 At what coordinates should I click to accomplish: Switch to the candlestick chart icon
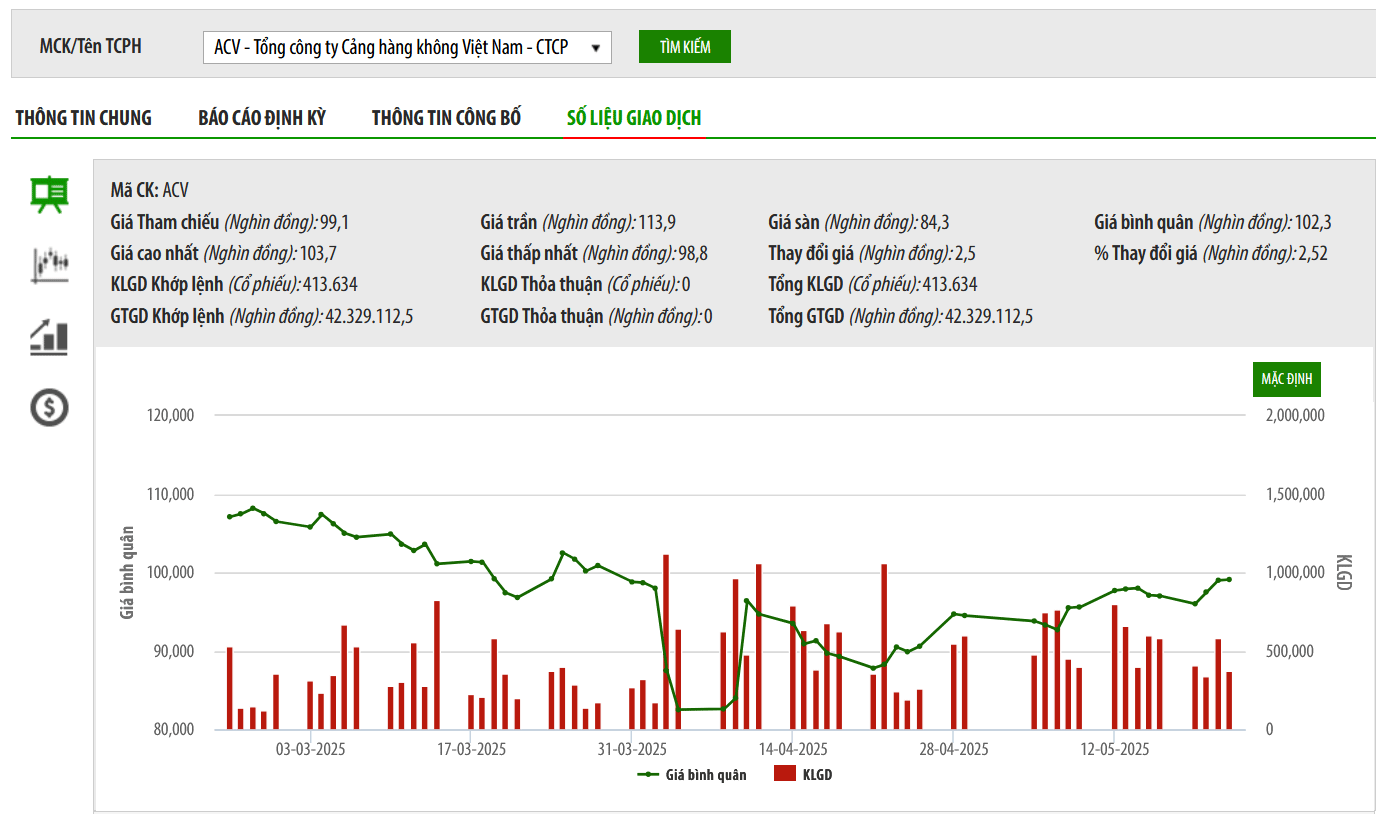click(x=49, y=265)
